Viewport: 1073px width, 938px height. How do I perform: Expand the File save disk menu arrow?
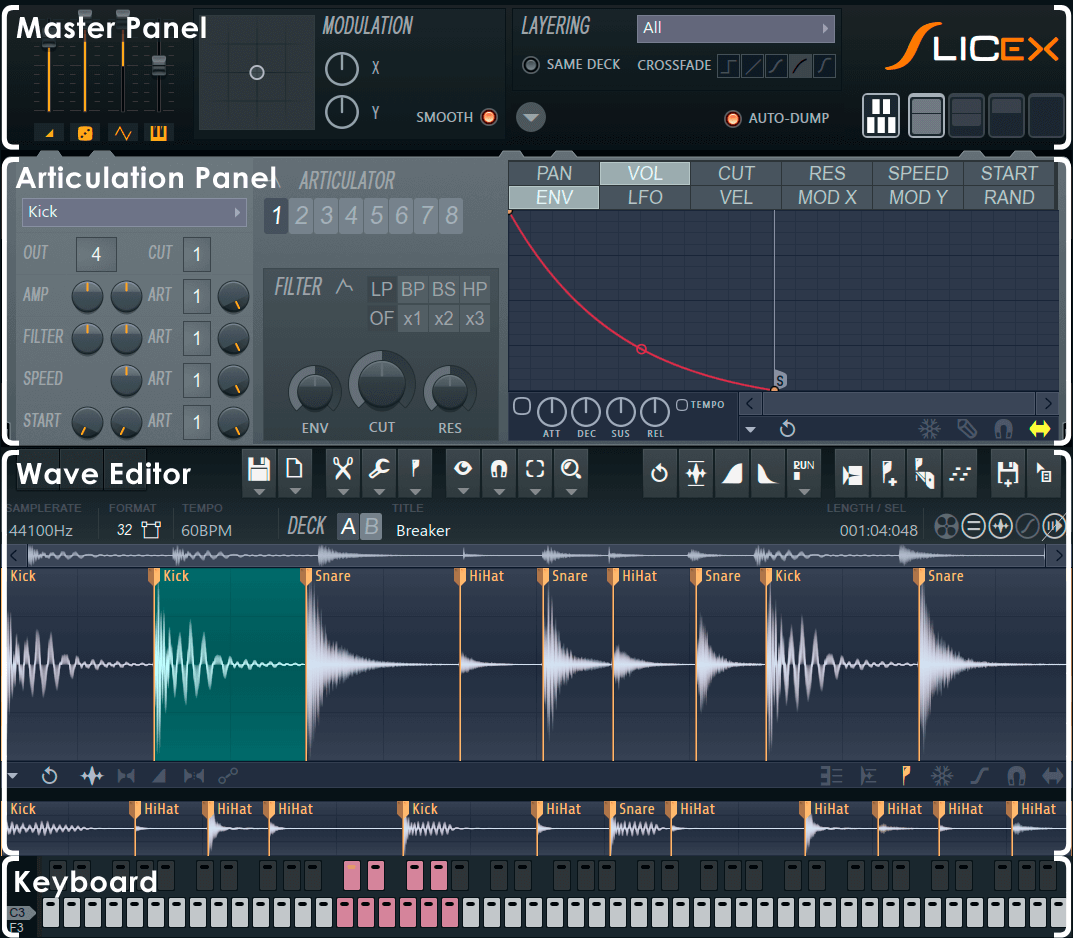click(x=259, y=491)
